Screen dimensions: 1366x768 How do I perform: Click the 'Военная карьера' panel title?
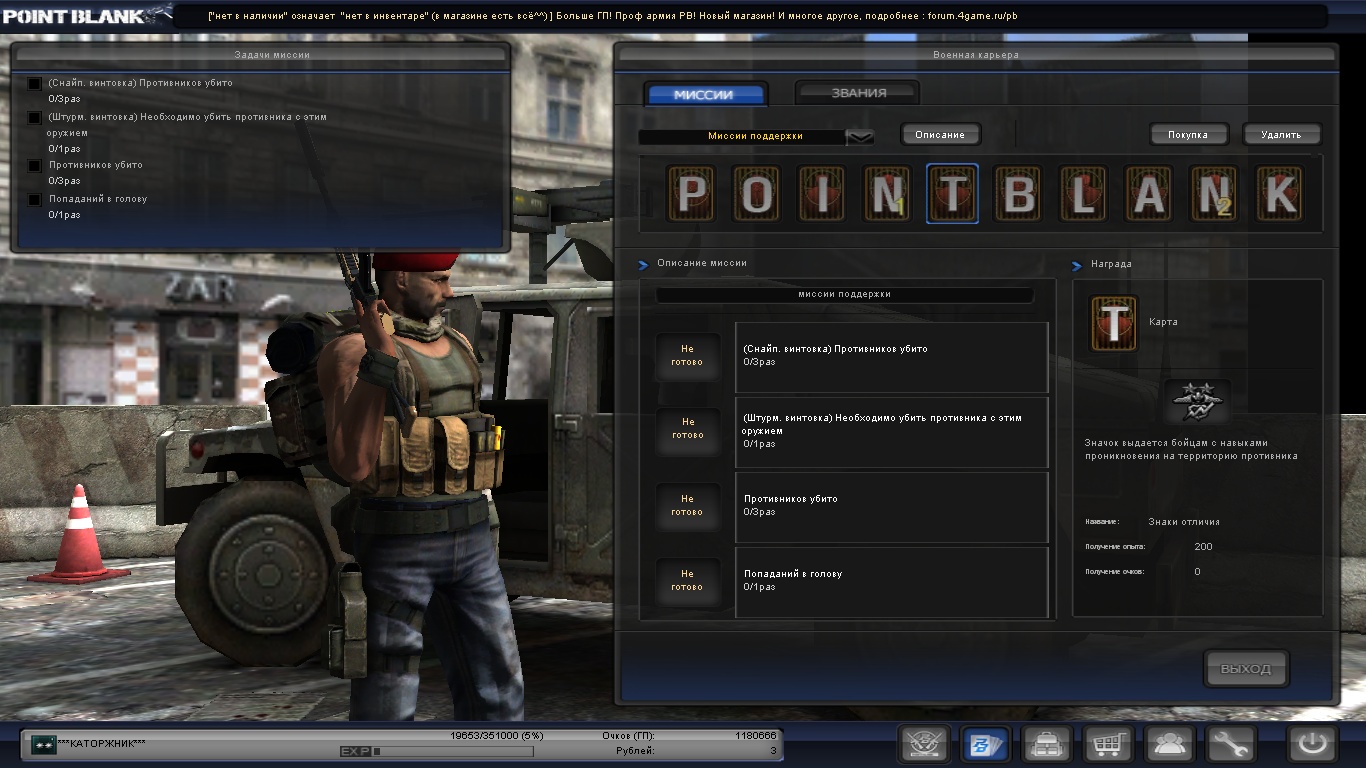[x=975, y=55]
